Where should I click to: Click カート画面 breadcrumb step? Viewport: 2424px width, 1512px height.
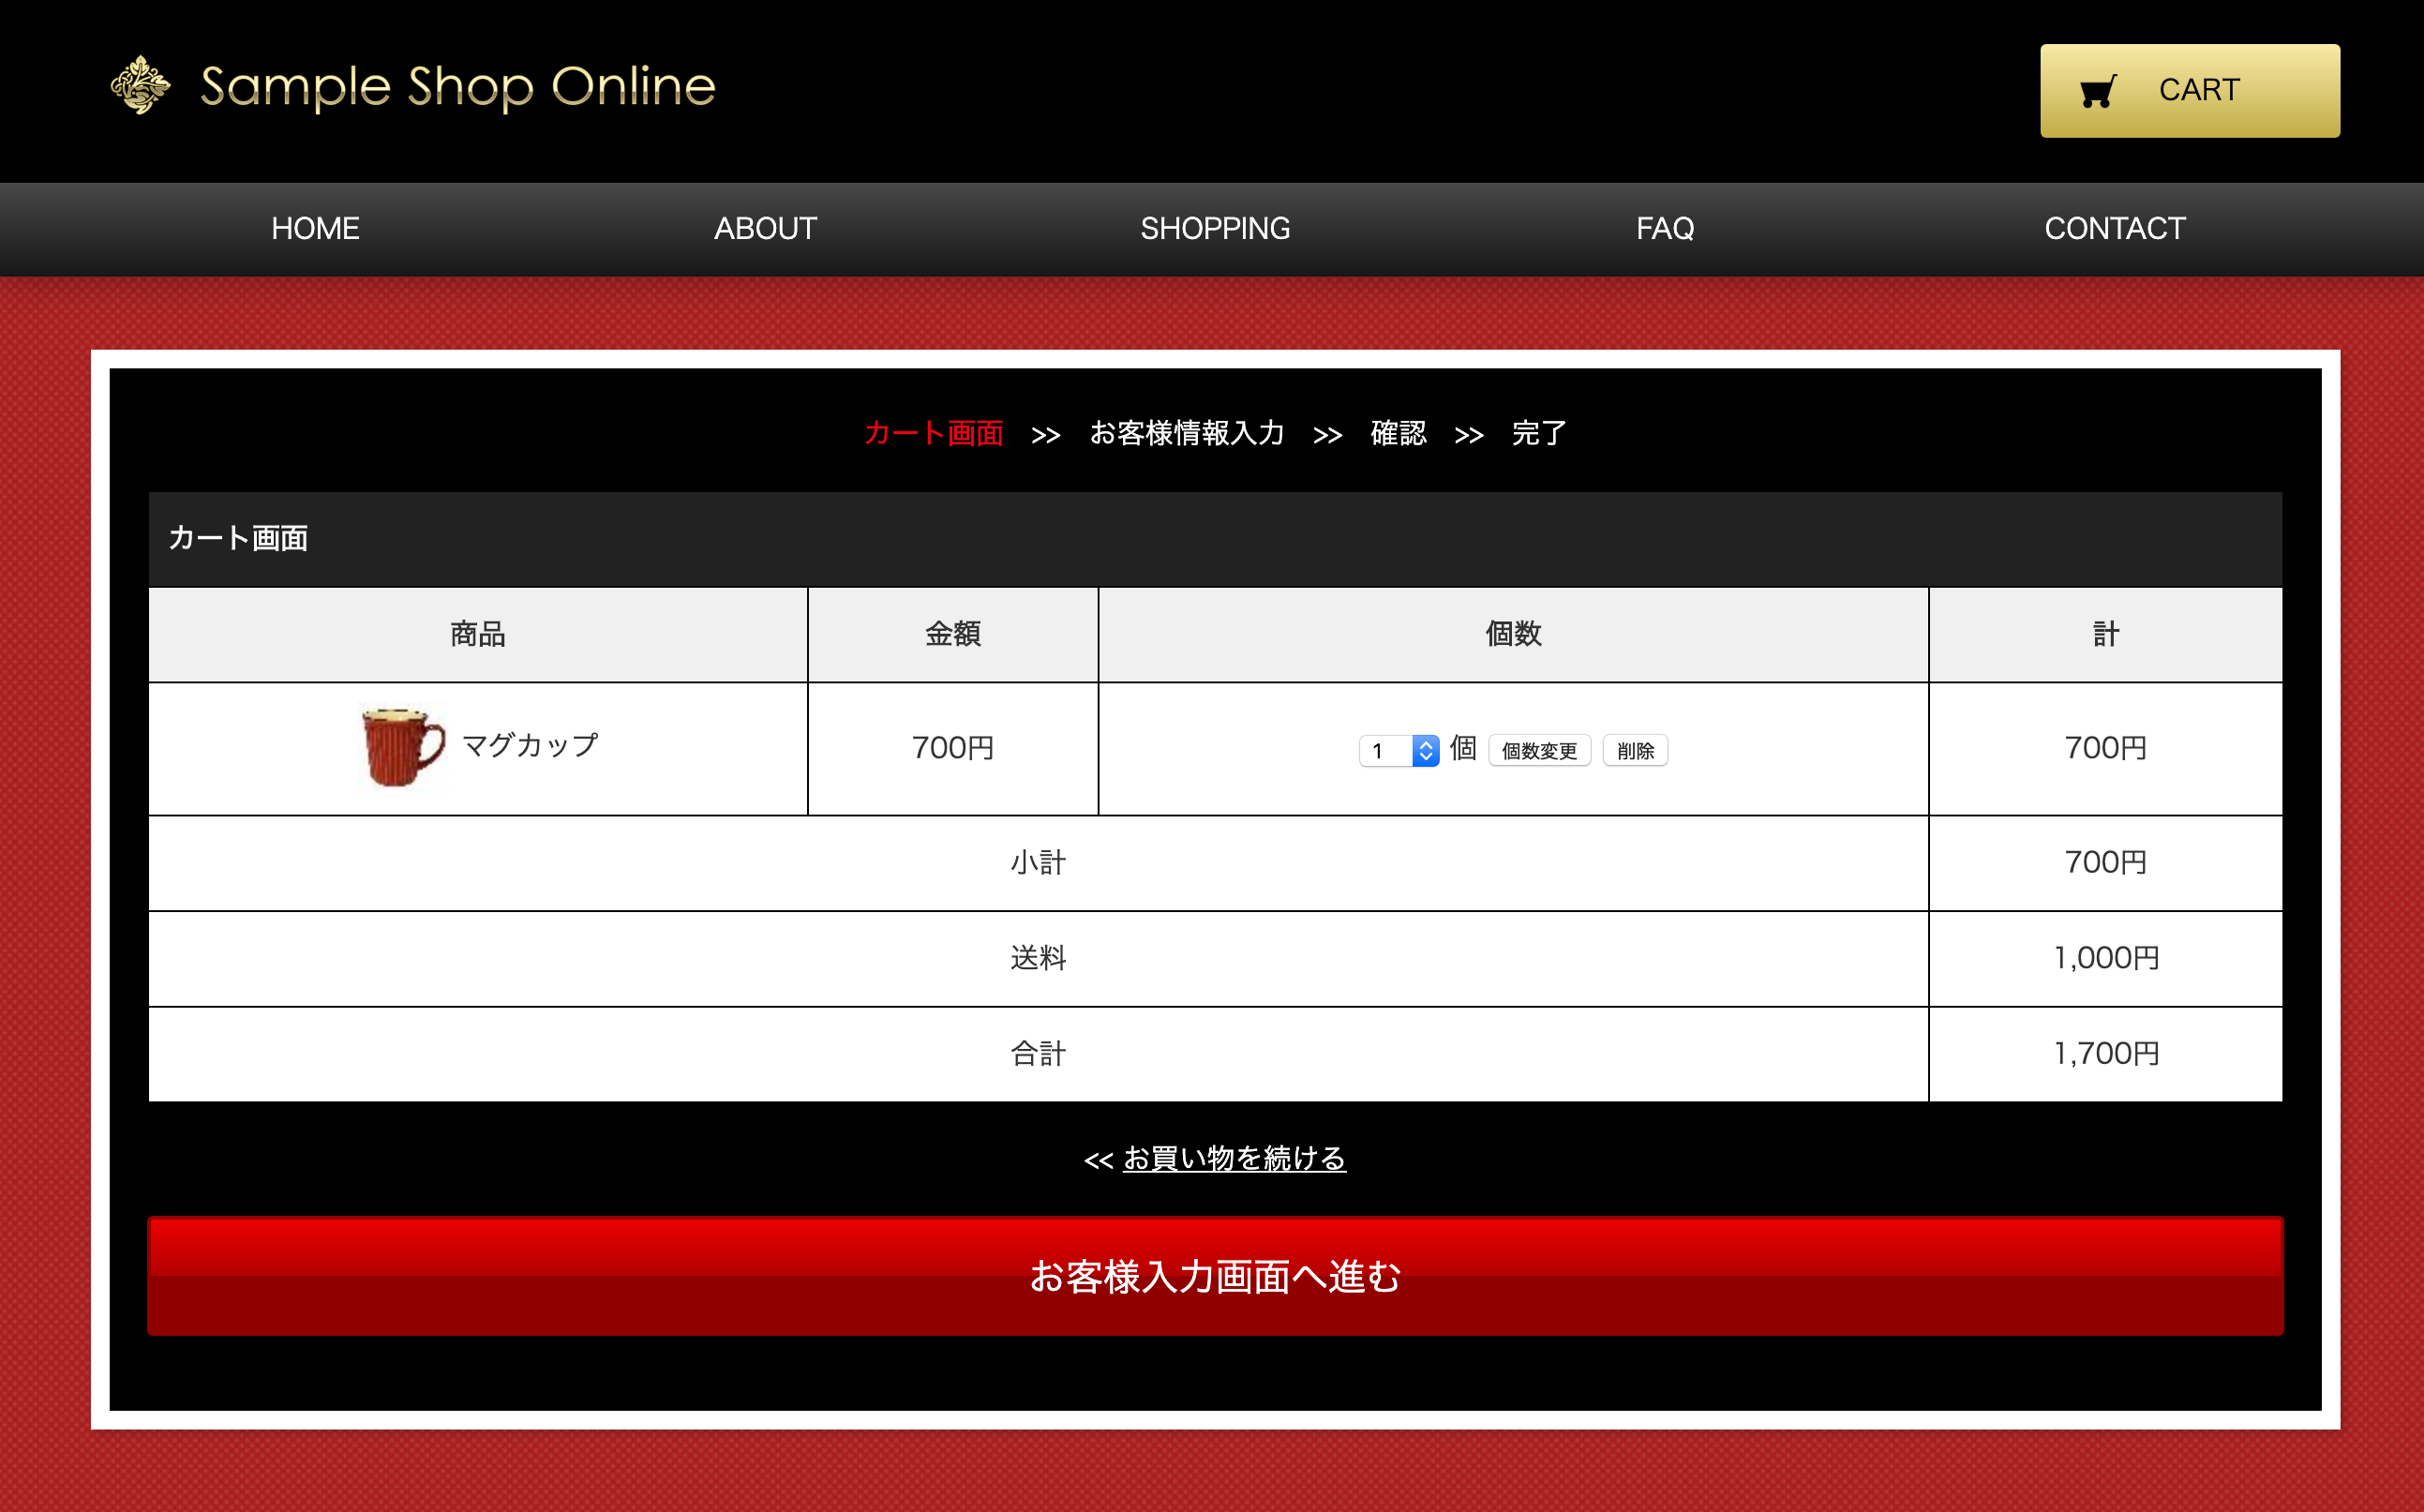pyautogui.click(x=933, y=433)
